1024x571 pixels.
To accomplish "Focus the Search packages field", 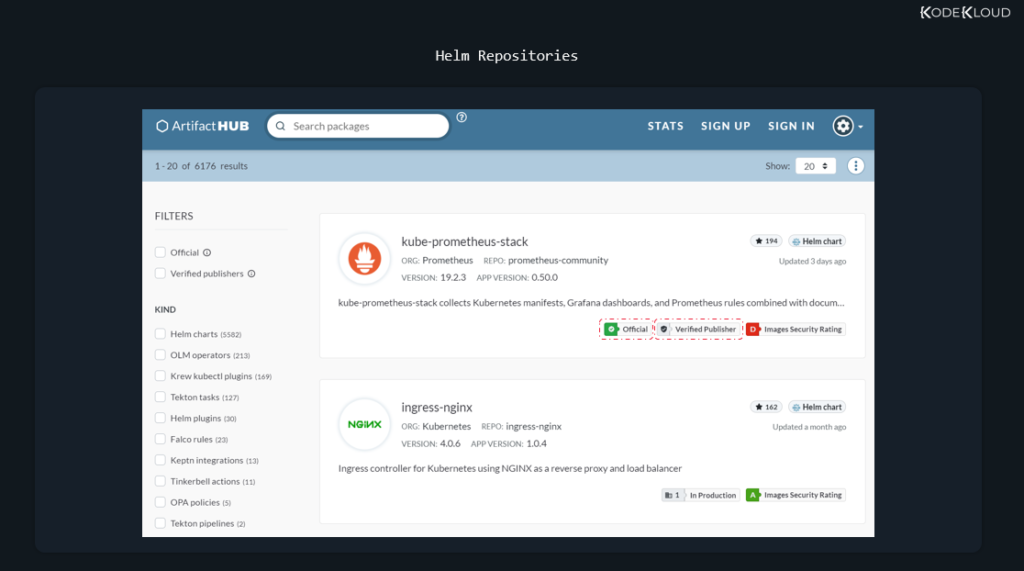I will coord(358,126).
